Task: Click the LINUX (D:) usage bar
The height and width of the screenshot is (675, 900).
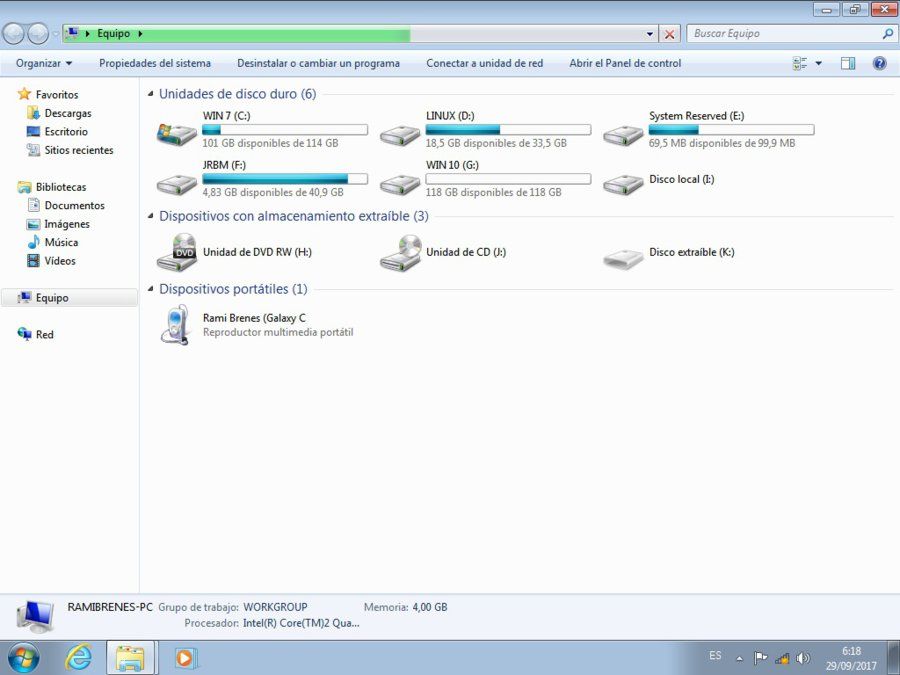Action: 508,130
